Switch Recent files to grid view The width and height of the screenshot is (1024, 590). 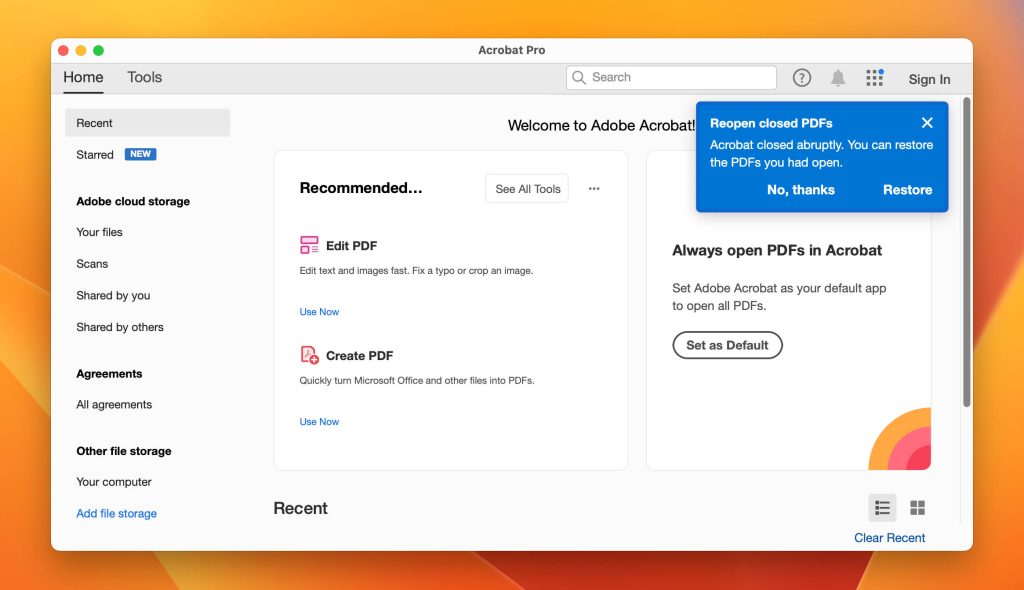917,508
